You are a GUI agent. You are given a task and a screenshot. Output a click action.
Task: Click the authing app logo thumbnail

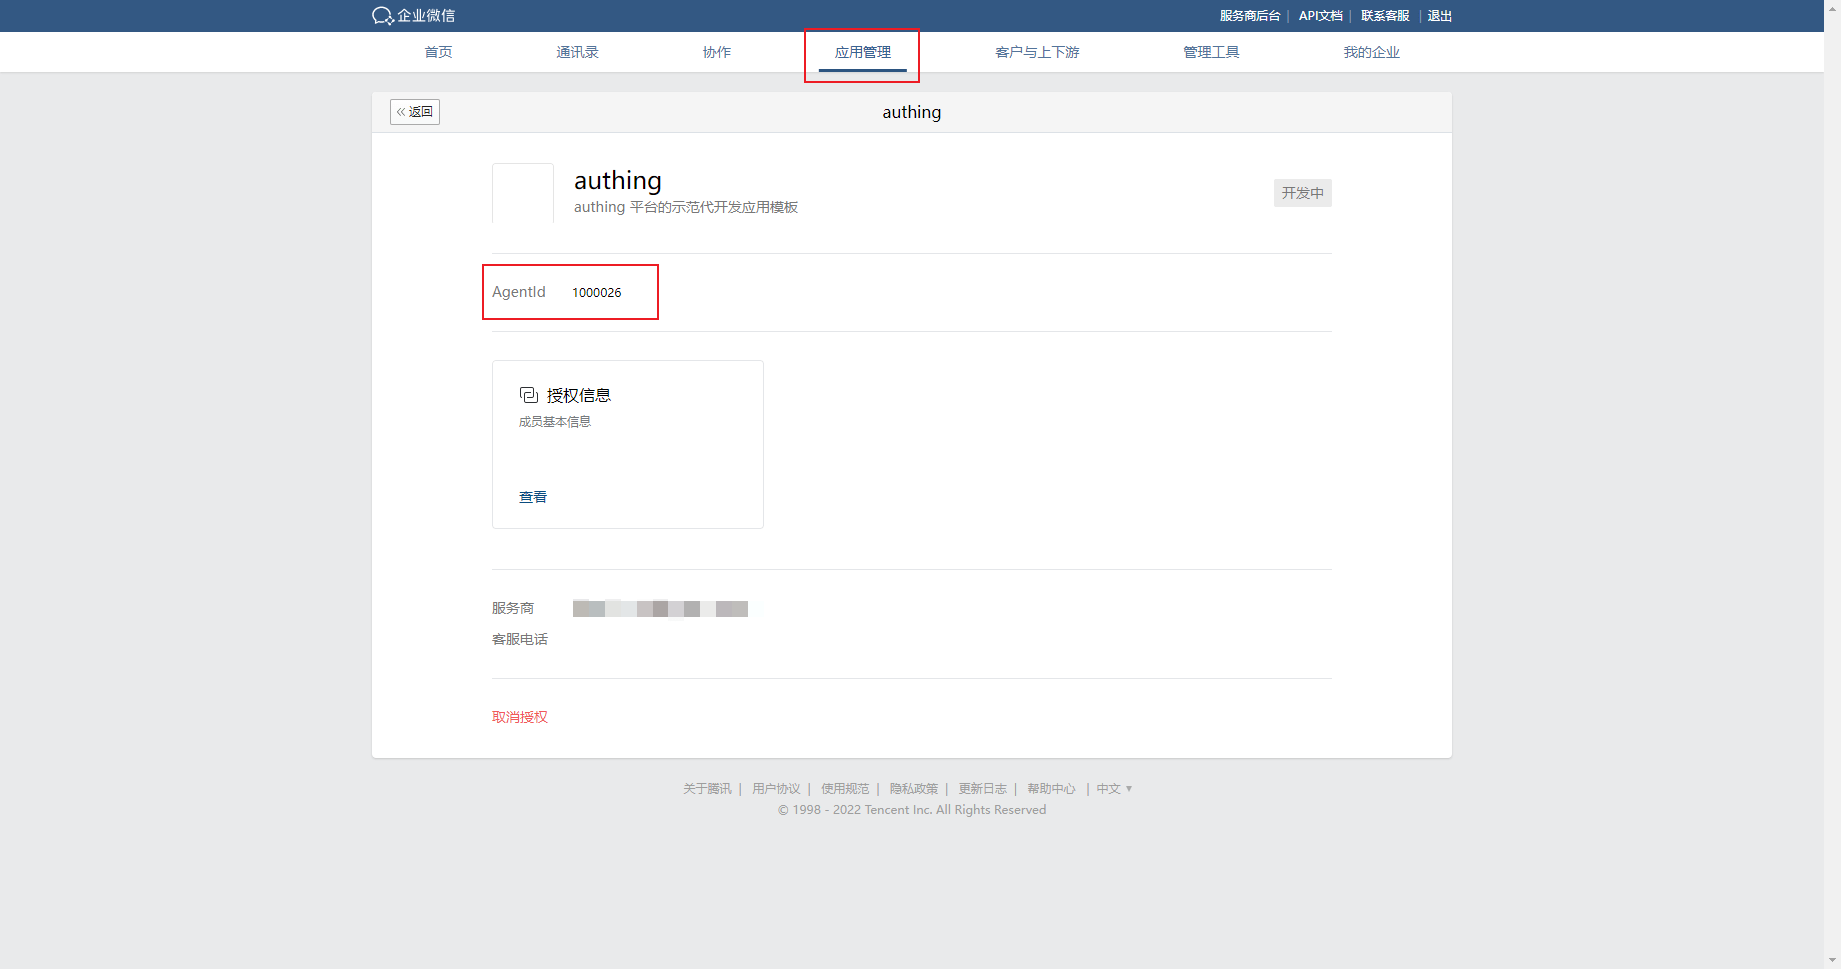pyautogui.click(x=523, y=193)
